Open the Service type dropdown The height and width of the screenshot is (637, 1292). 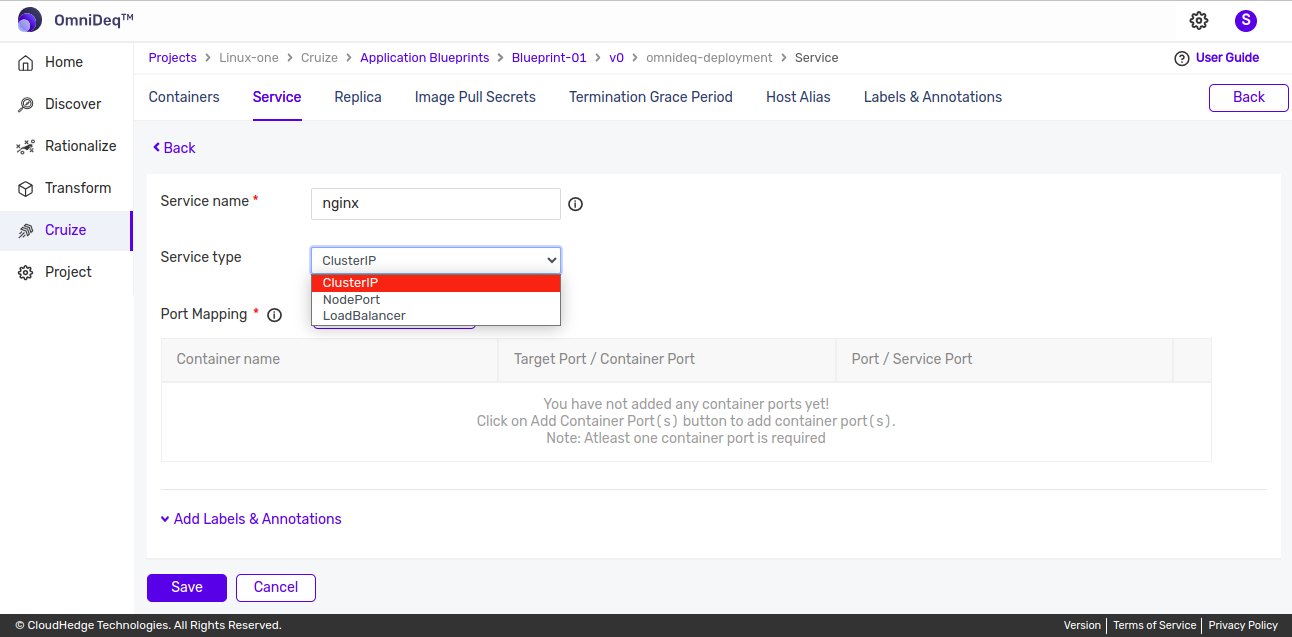[436, 260]
